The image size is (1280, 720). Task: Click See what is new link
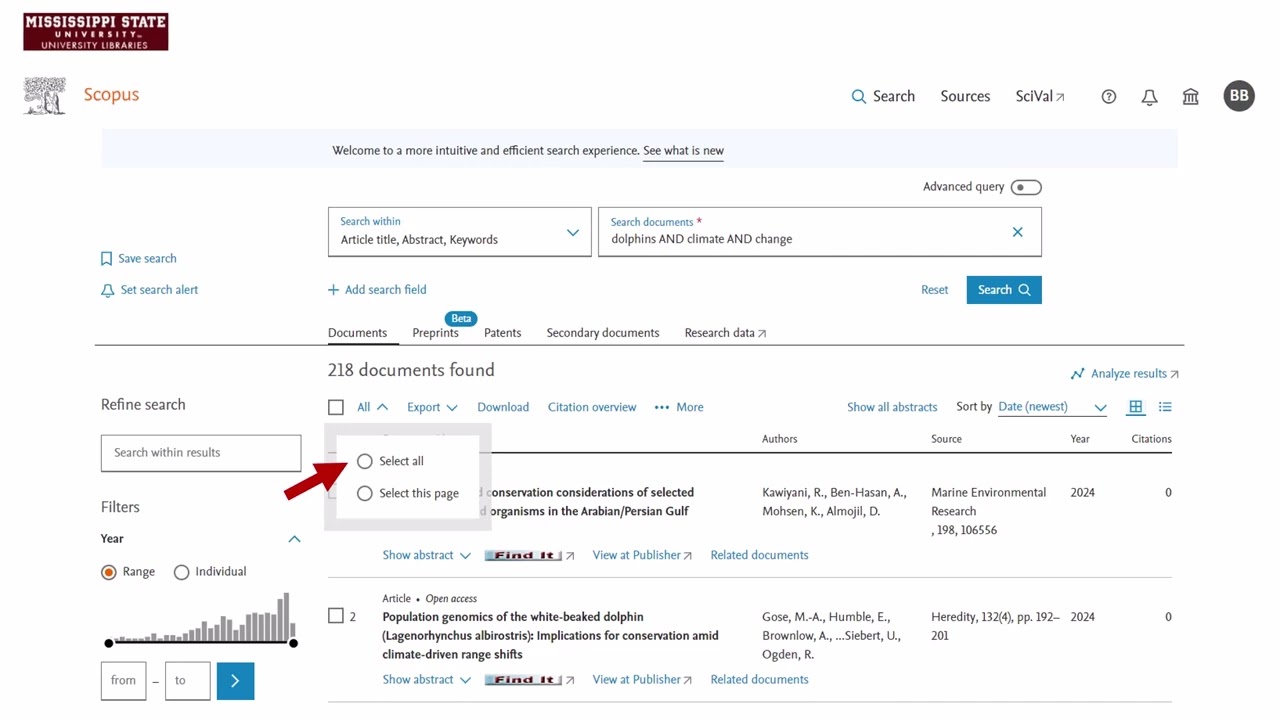tap(683, 151)
